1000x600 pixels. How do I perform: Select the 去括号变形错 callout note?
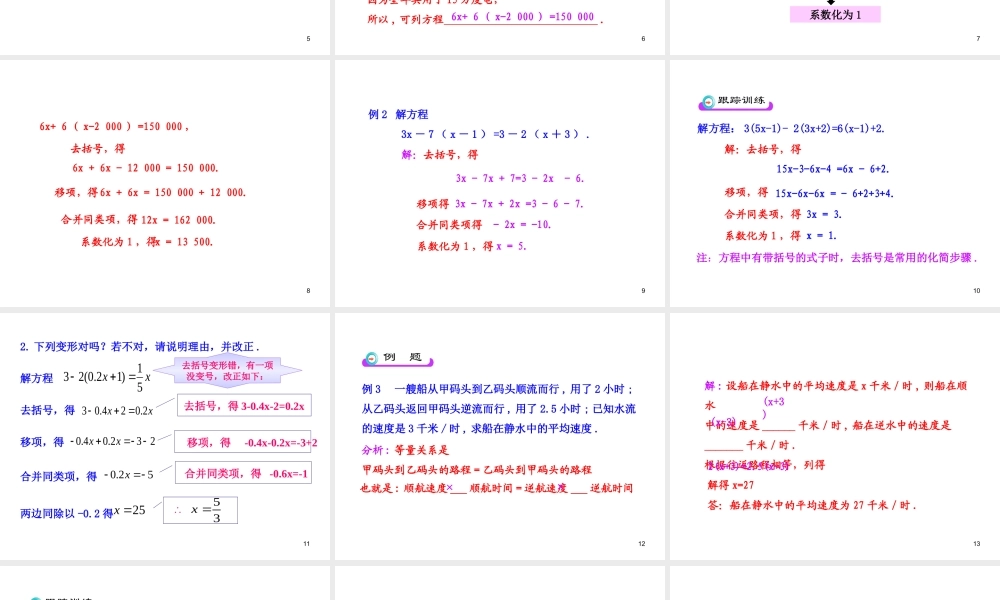tap(228, 370)
